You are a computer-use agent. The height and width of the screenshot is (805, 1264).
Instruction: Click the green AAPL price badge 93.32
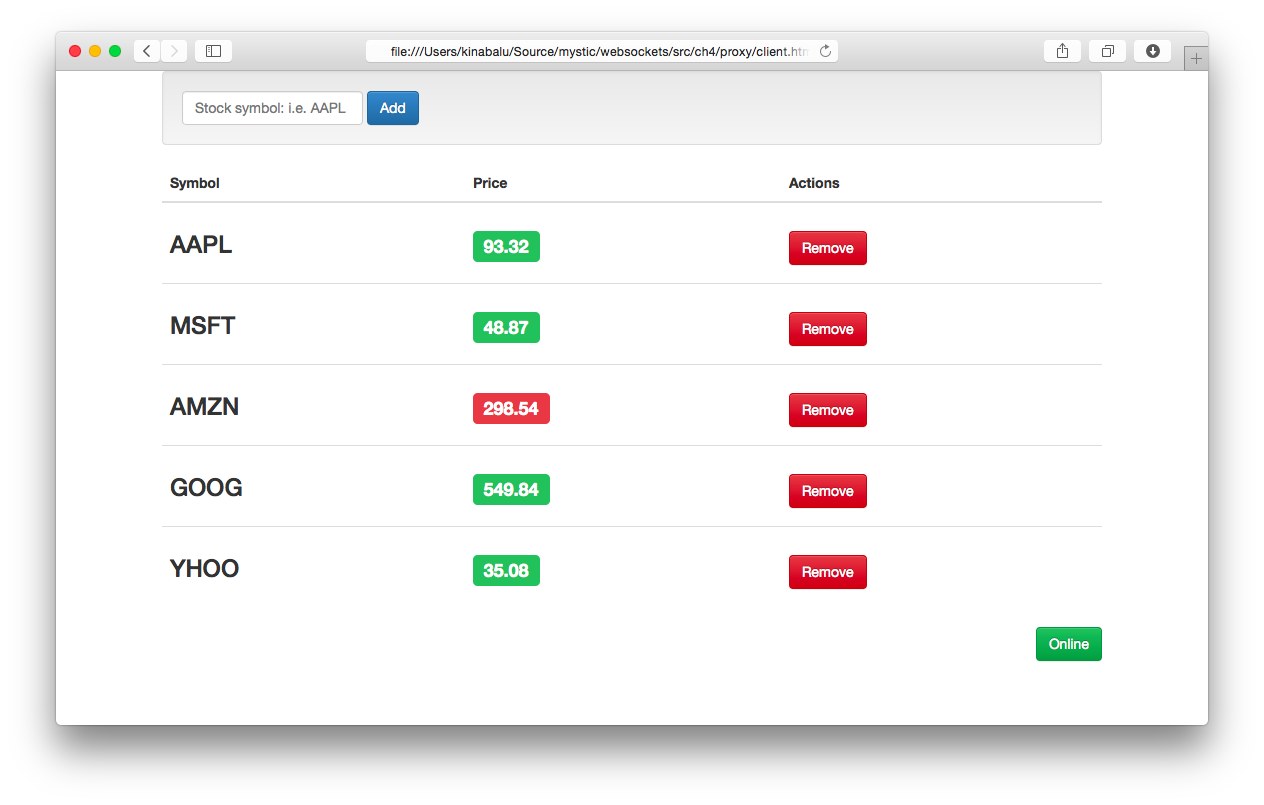click(x=506, y=246)
